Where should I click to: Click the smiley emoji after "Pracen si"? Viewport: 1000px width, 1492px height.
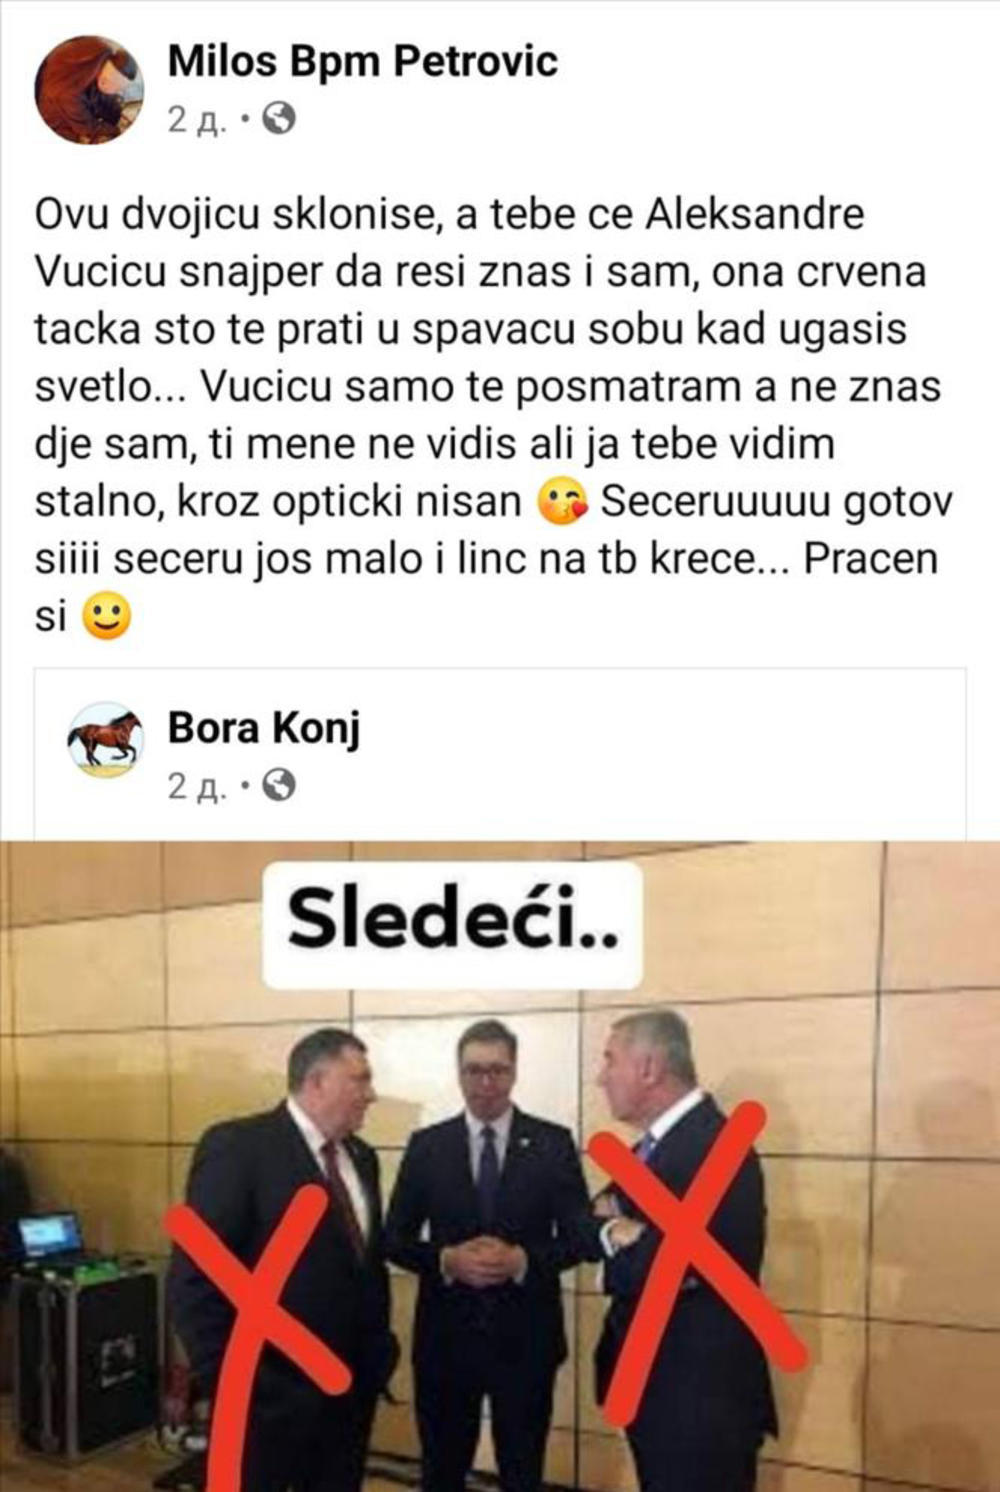[106, 617]
